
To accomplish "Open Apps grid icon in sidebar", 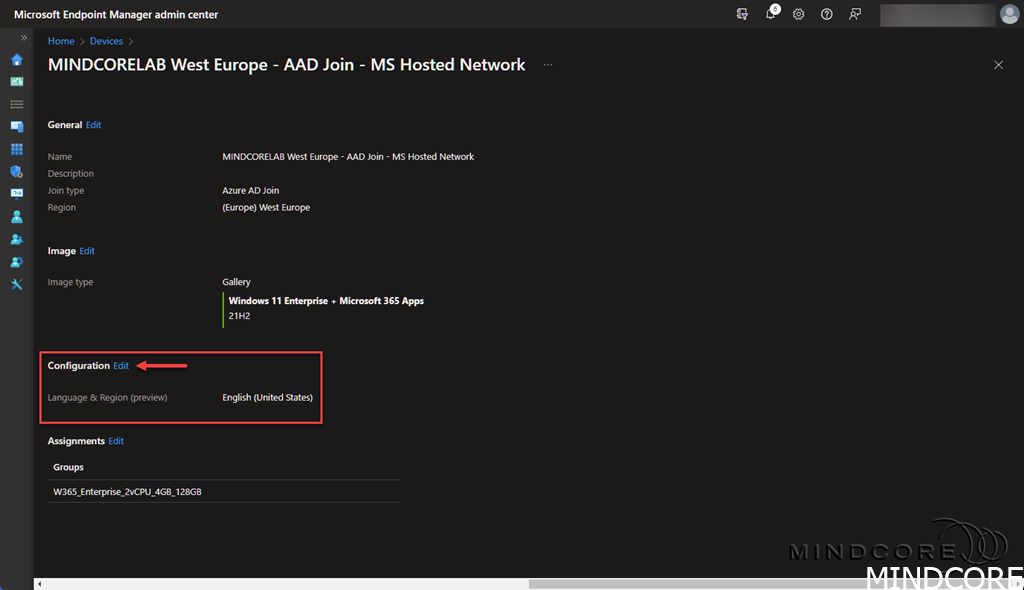I will [17, 149].
